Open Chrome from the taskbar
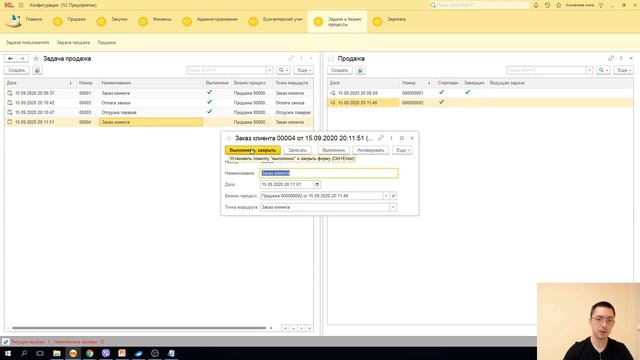This screenshot has height=360, width=640. coord(89,353)
